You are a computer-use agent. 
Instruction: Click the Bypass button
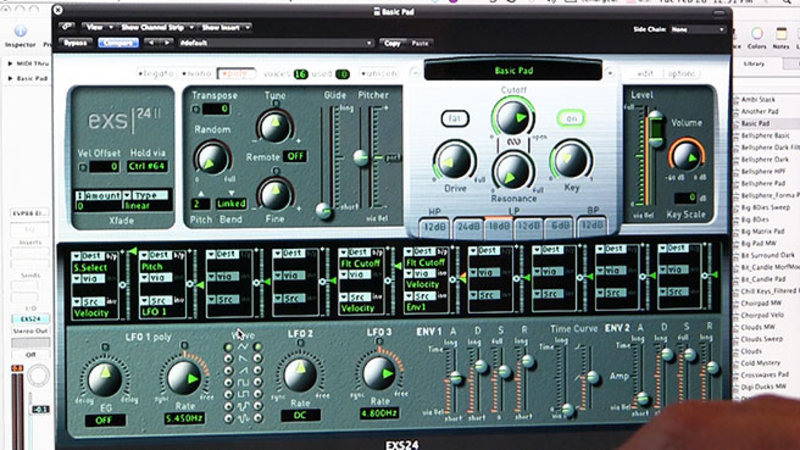pos(76,43)
